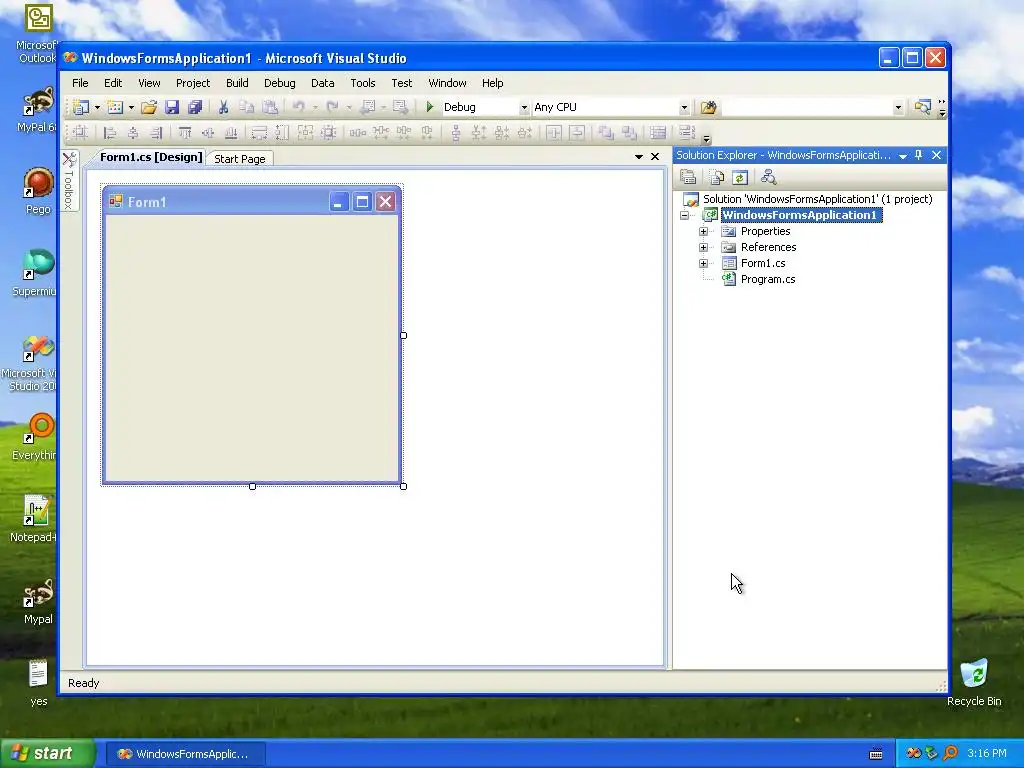Click the Align Lefts layout icon
This screenshot has height=768, width=1024.
pyautogui.click(x=110, y=133)
